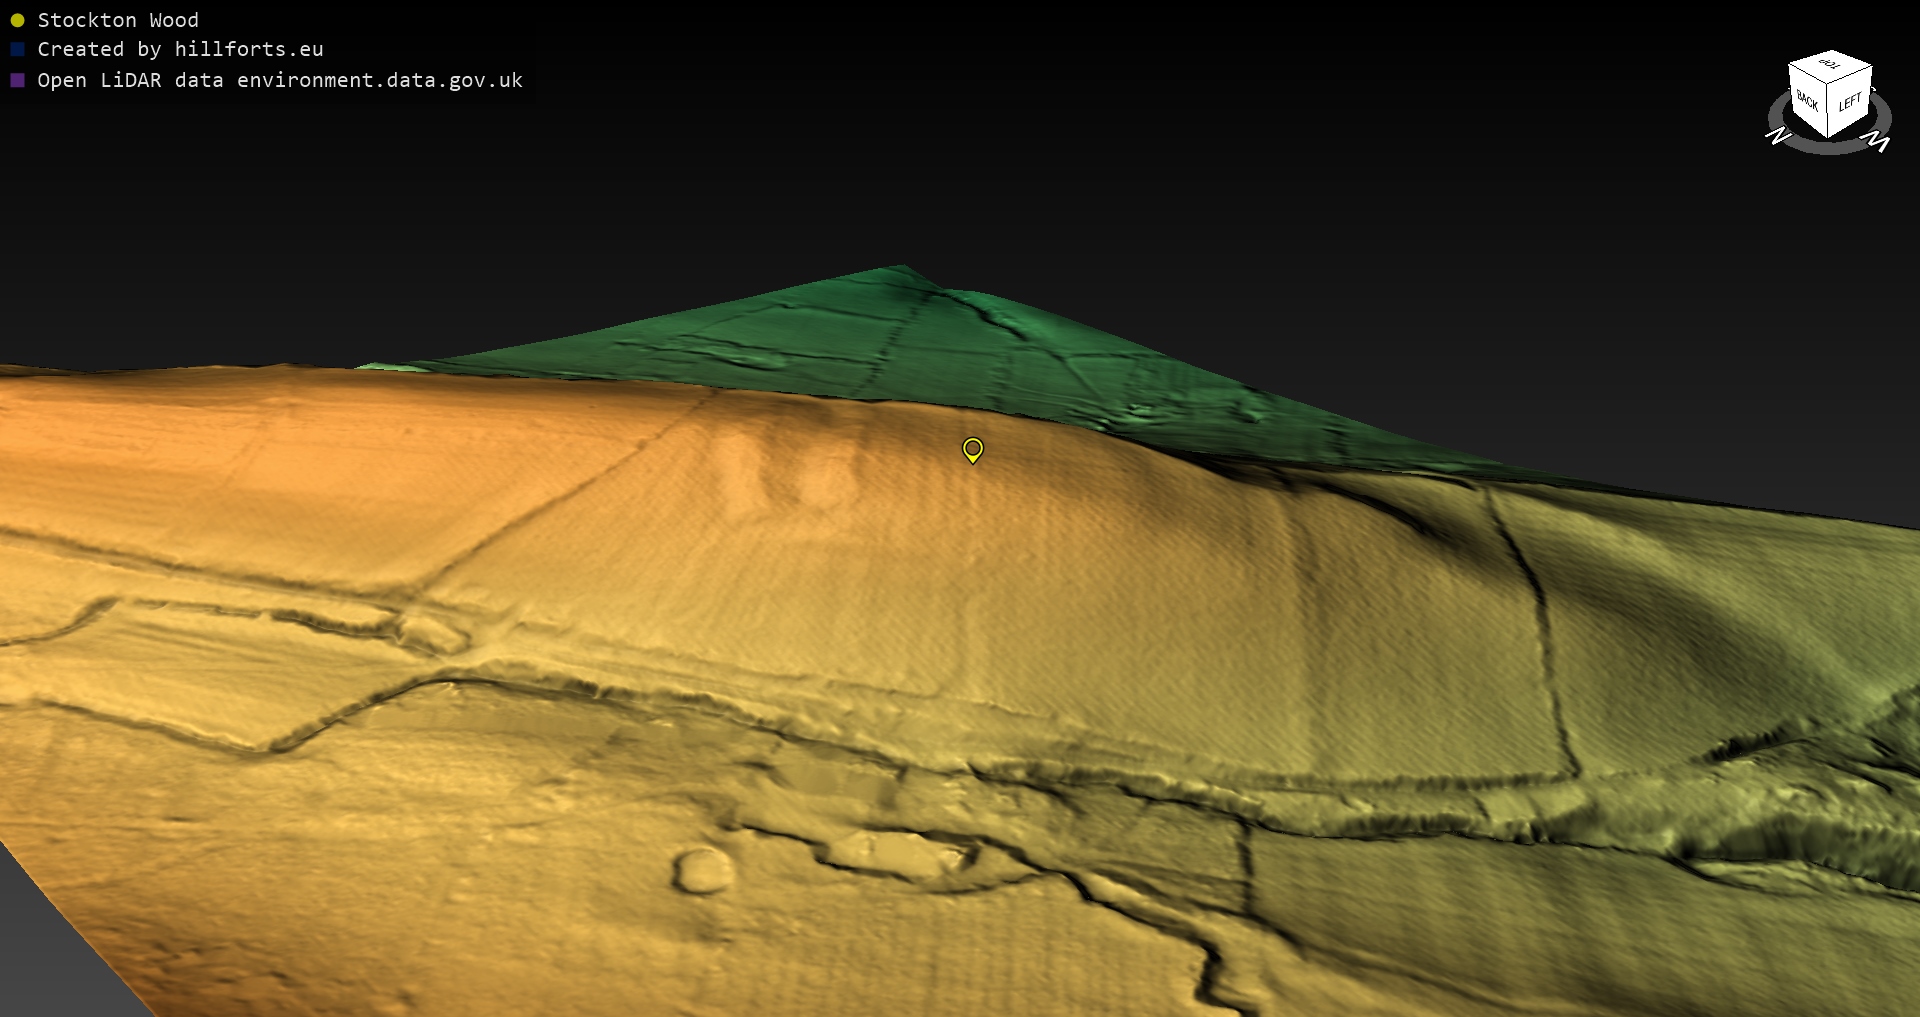
Task: Click the grey compass ring below the cube
Action: pos(1829,147)
